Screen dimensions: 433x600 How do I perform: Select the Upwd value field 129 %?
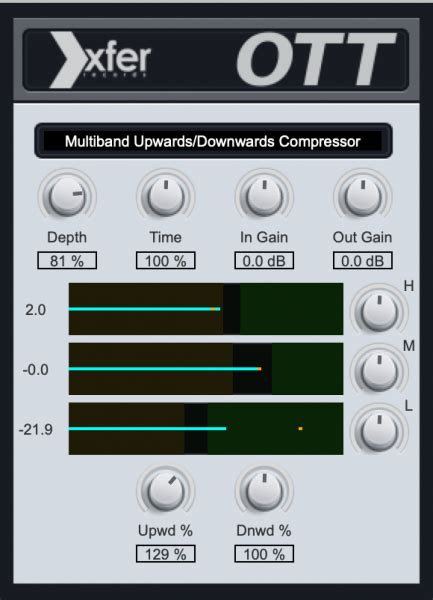pyautogui.click(x=166, y=554)
